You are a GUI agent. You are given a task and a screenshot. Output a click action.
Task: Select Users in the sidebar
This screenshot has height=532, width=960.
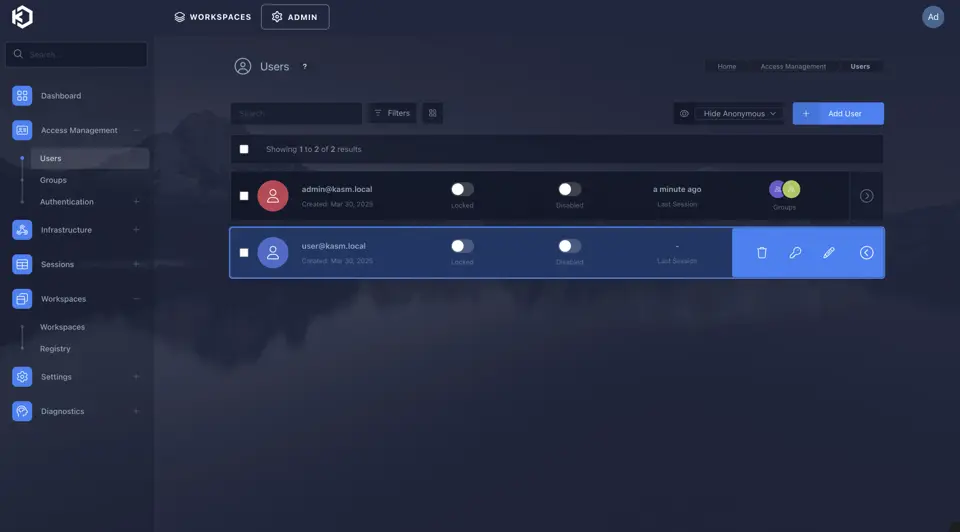point(89,158)
